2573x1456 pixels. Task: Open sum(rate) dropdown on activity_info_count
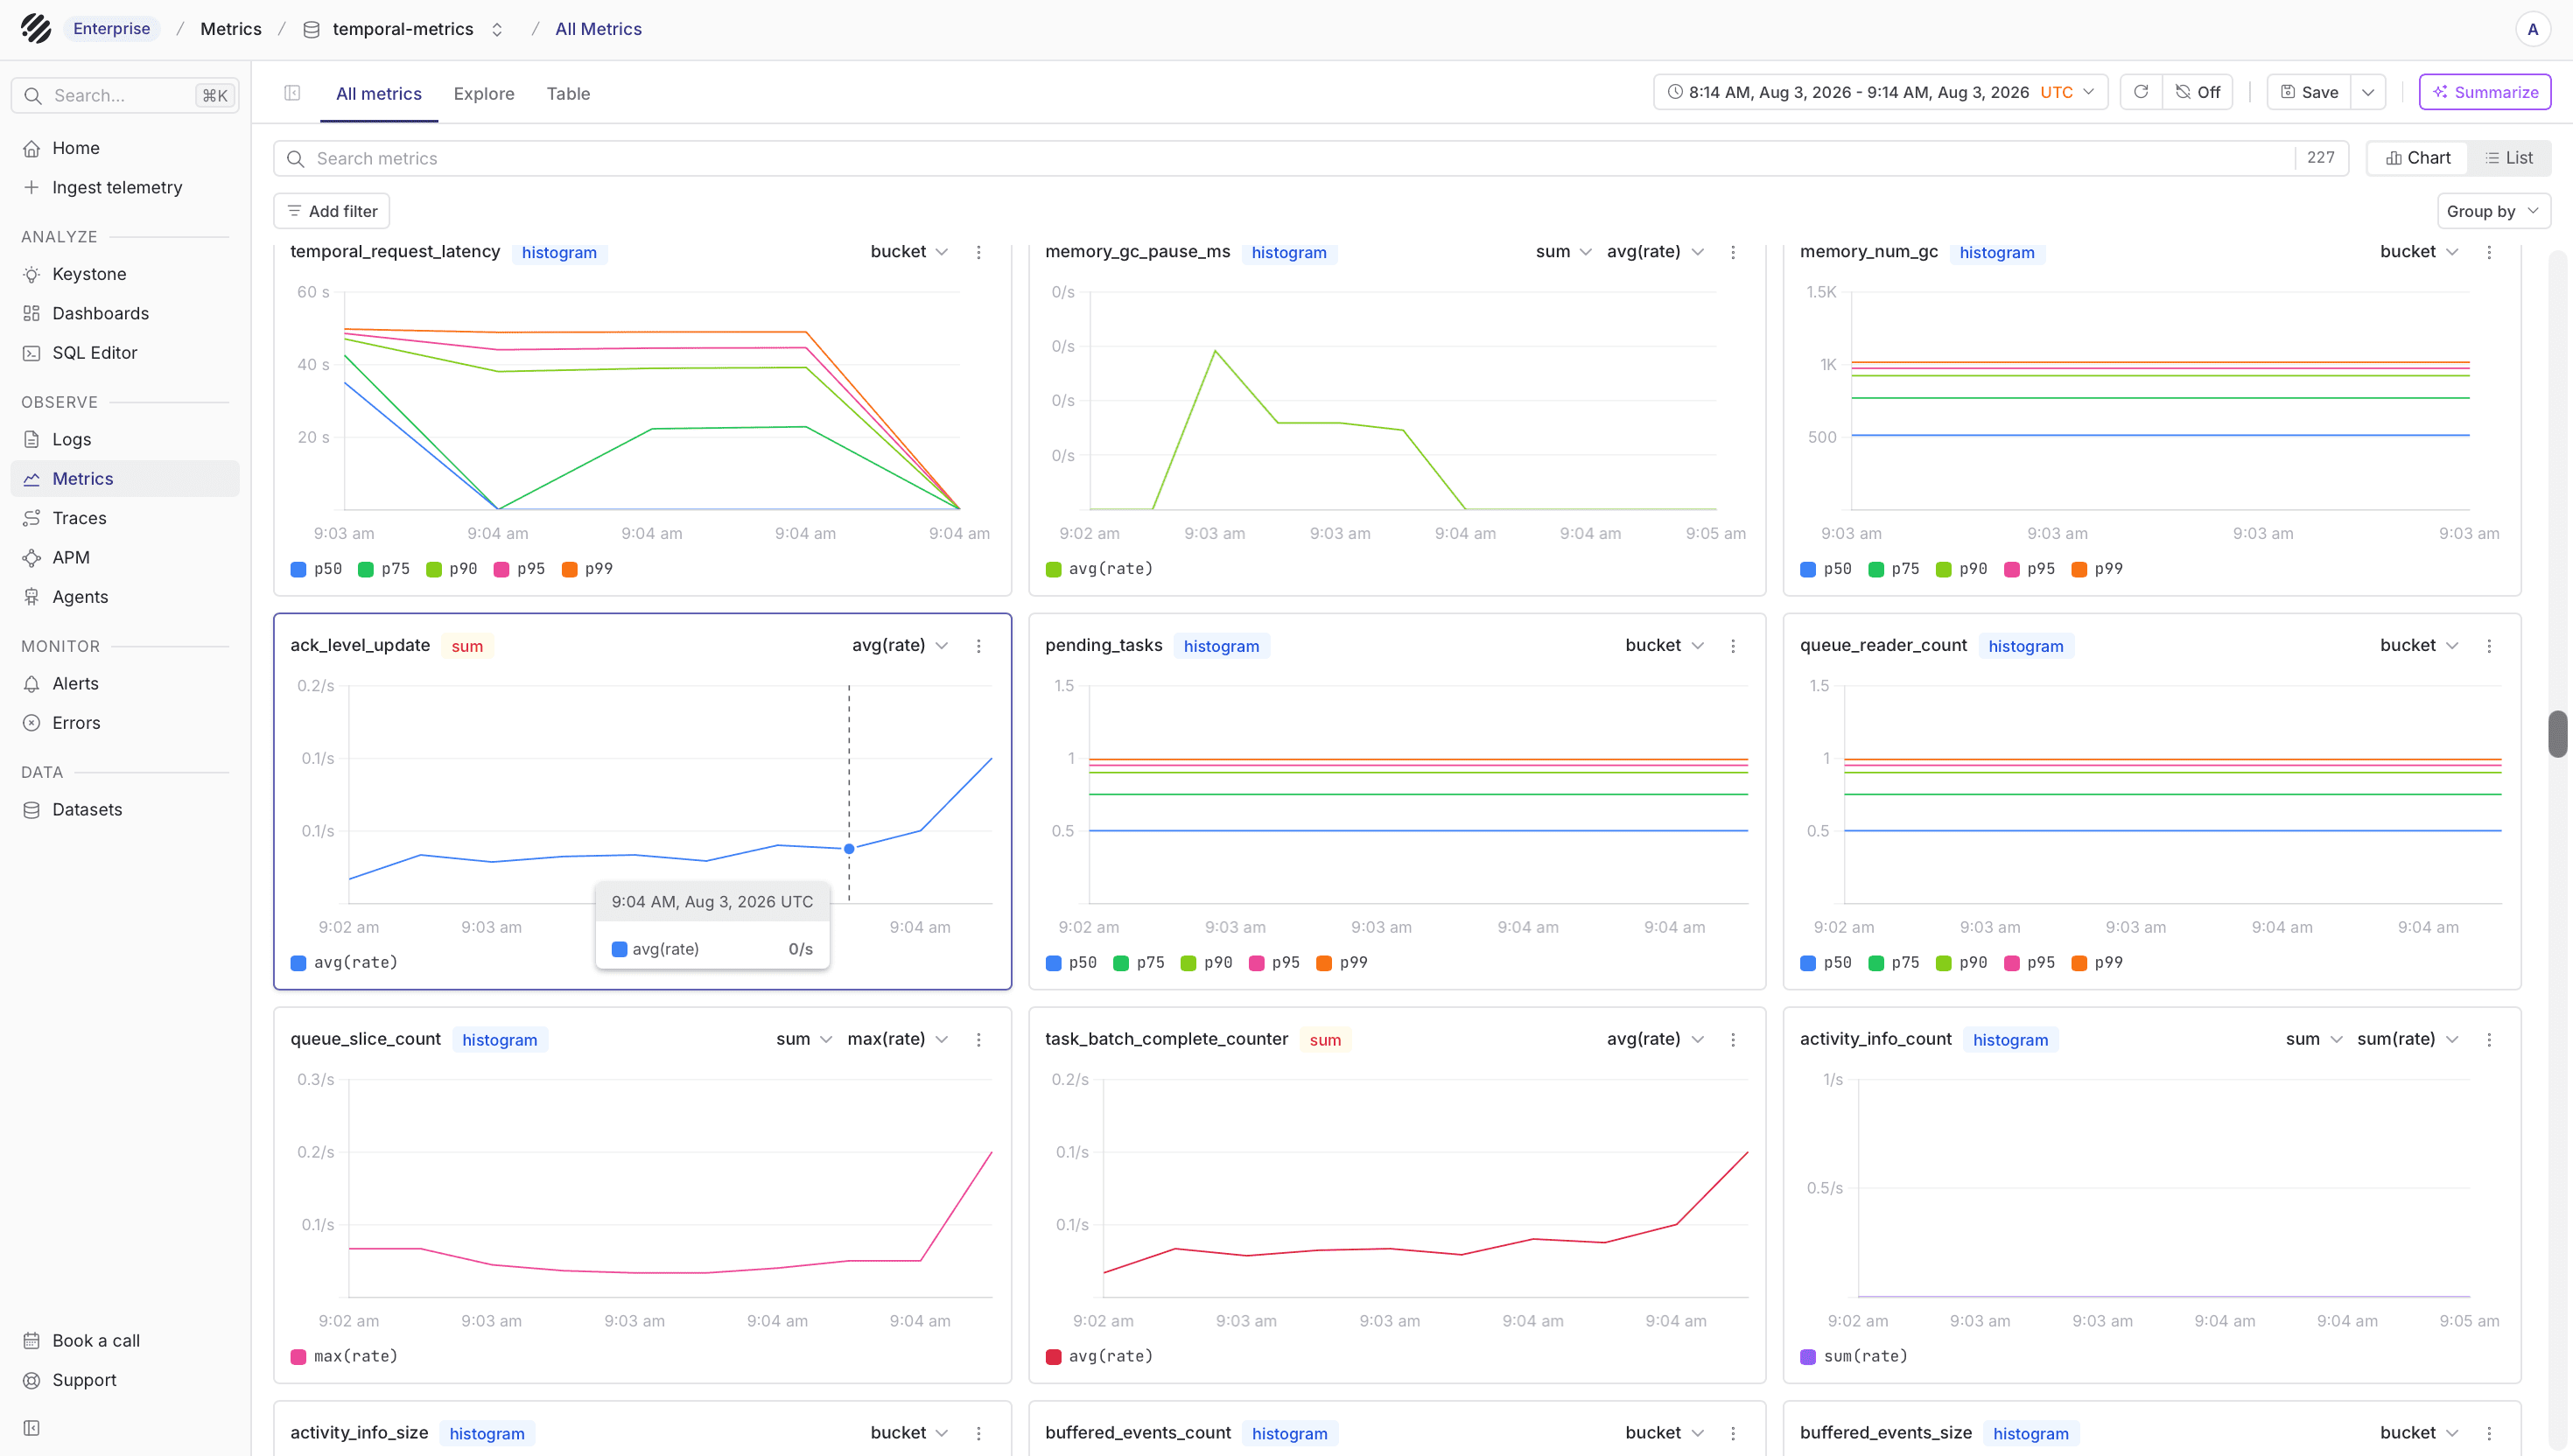tap(2407, 1040)
